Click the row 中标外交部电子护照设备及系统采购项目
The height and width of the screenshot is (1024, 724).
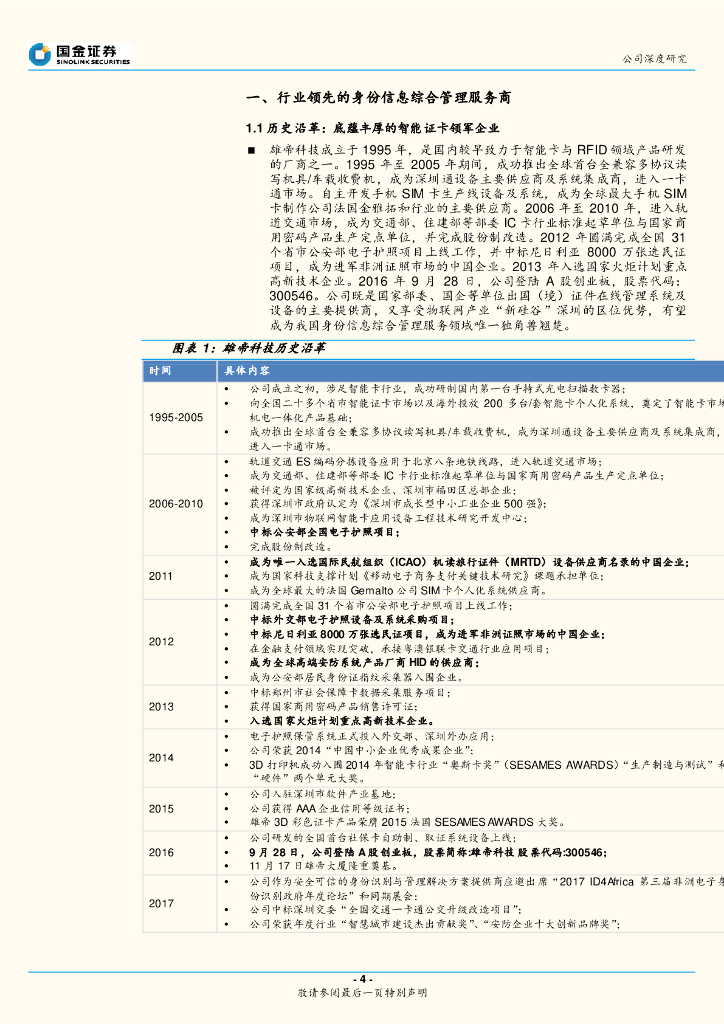tap(352, 620)
